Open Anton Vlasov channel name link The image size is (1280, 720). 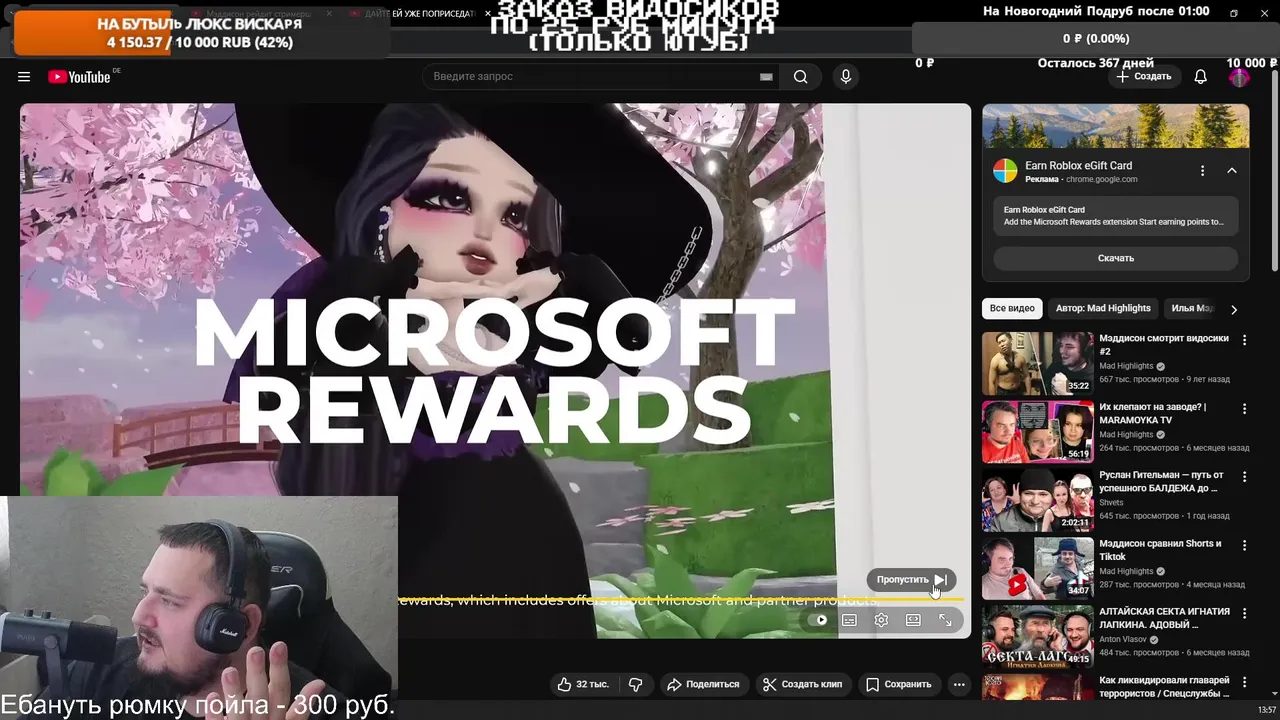click(x=1124, y=640)
